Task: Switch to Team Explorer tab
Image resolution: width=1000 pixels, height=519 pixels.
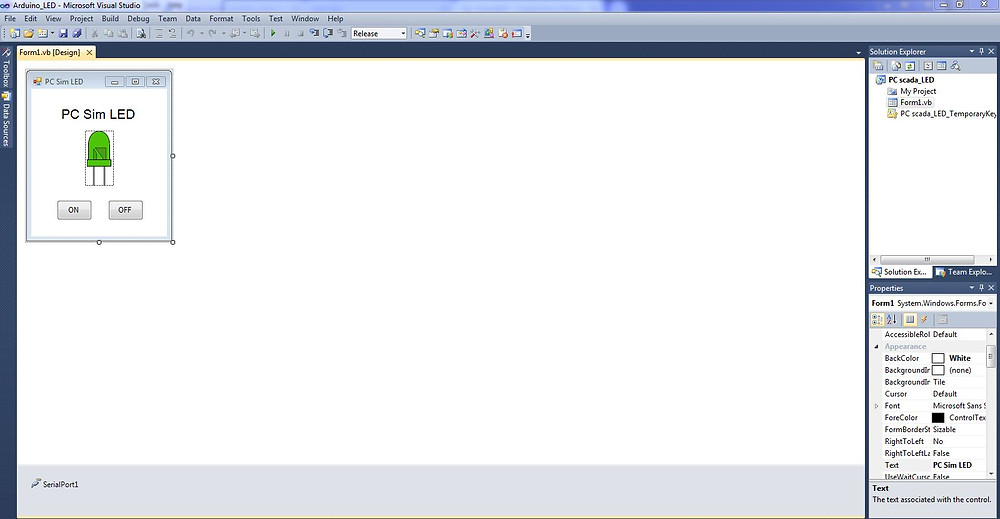Action: coord(964,272)
